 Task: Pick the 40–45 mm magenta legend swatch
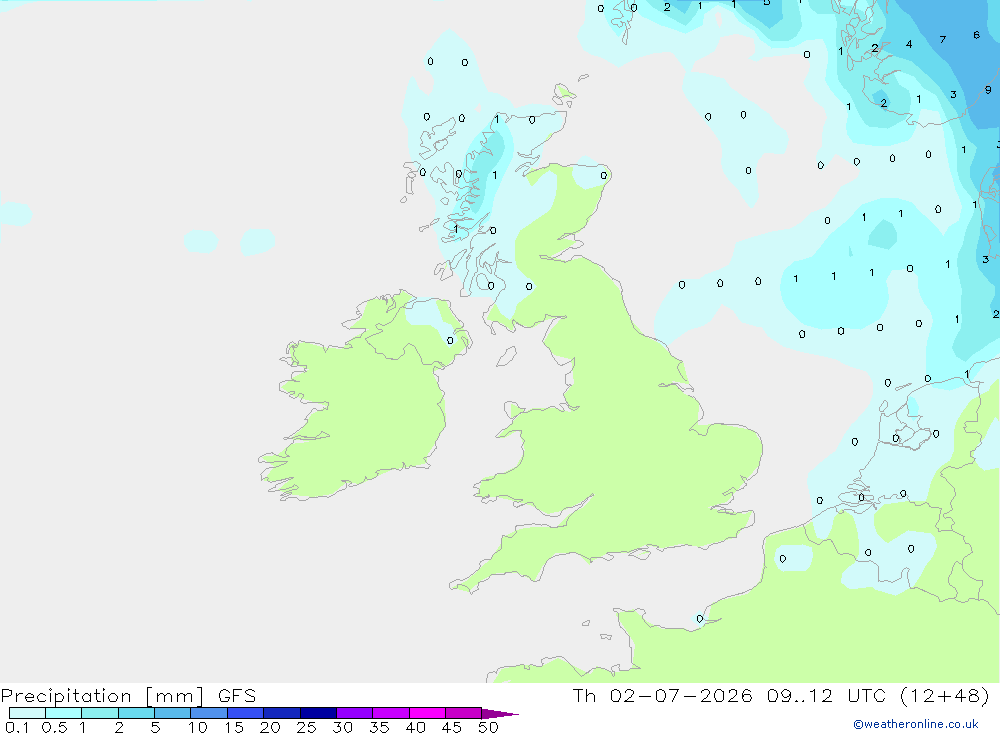427,713
